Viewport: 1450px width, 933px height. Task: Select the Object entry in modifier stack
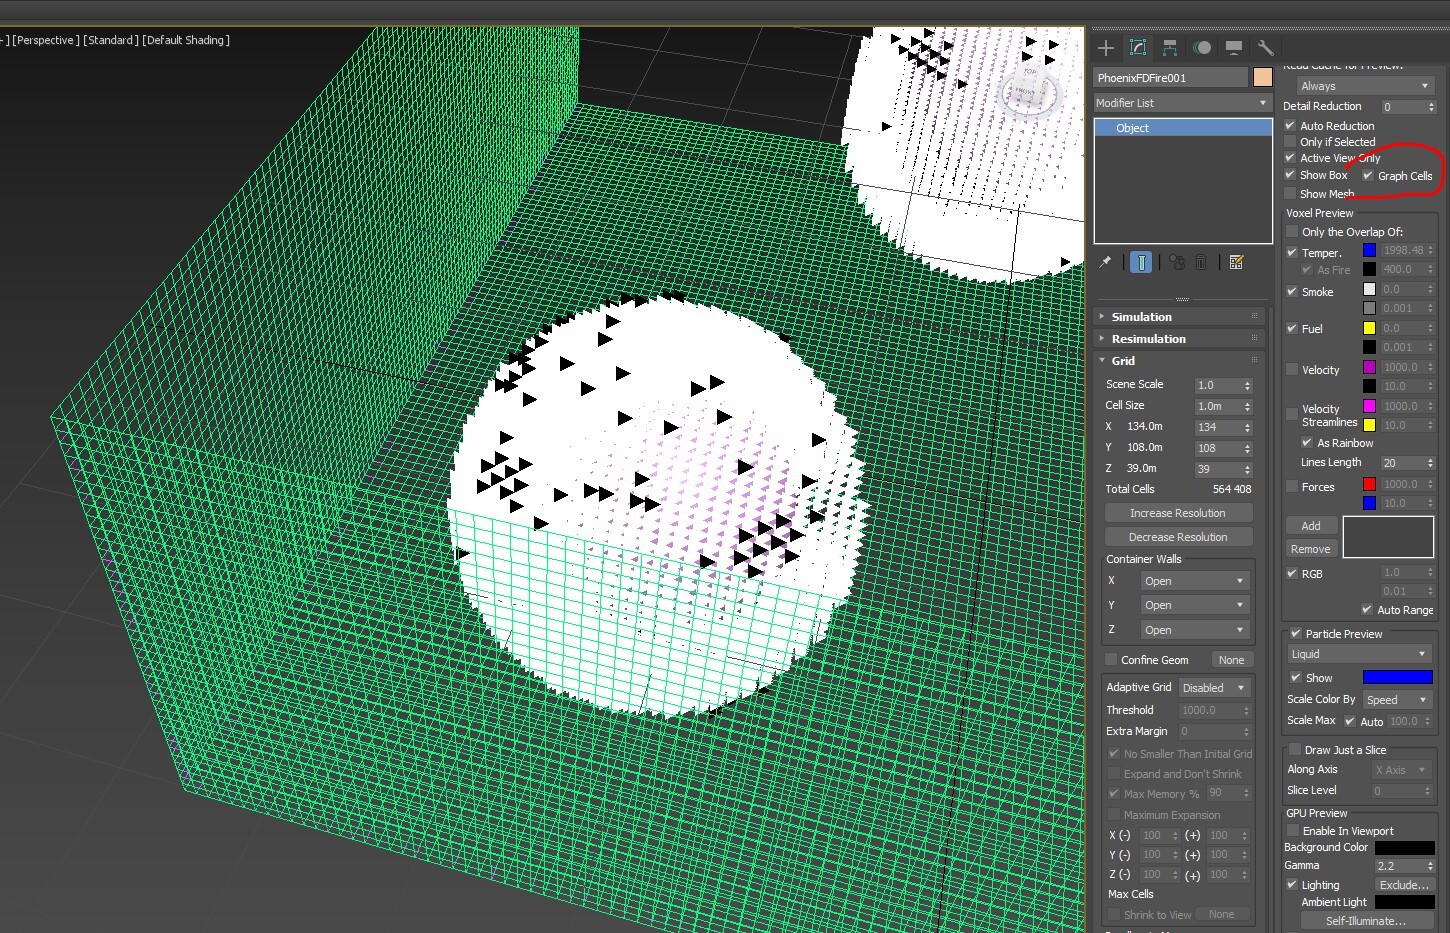(x=1183, y=128)
